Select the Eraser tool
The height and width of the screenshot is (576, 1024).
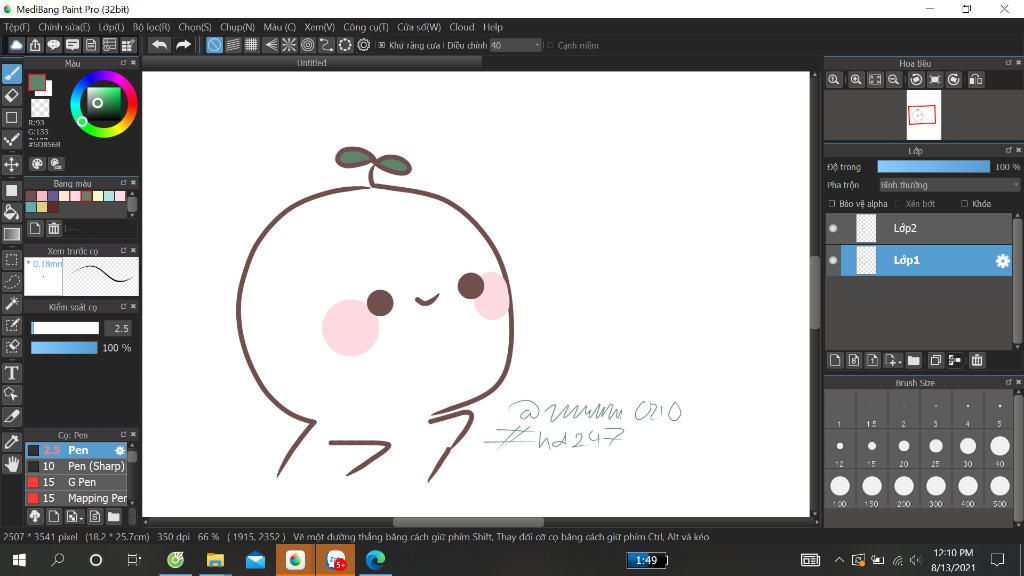[x=12, y=95]
